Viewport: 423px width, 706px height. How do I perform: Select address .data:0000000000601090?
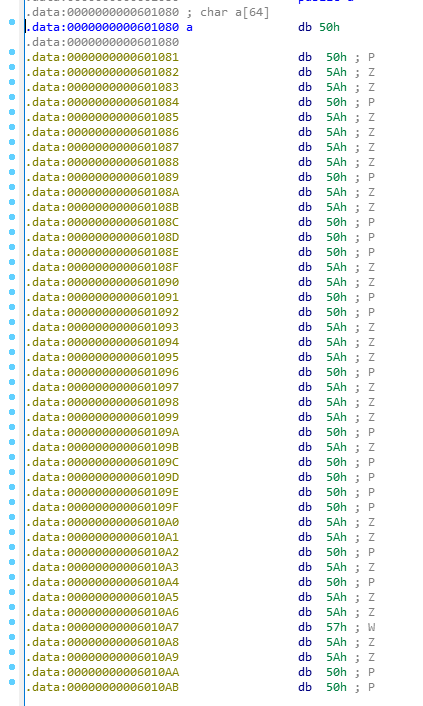point(102,282)
